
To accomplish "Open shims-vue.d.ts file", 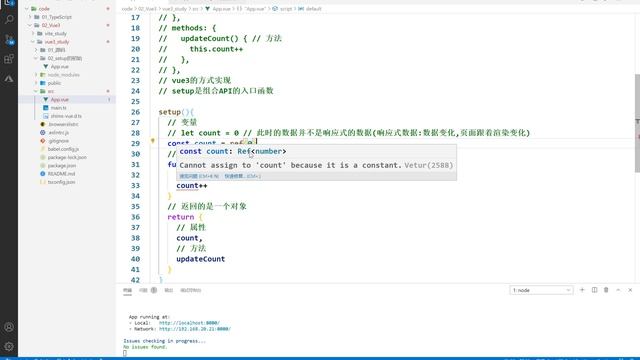I will click(66, 116).
